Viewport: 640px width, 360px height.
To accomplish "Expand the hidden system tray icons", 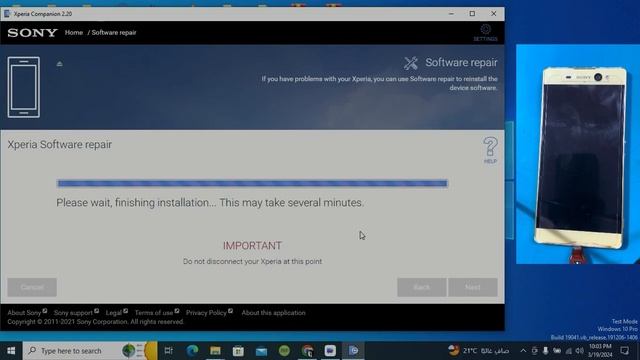I will click(x=523, y=351).
